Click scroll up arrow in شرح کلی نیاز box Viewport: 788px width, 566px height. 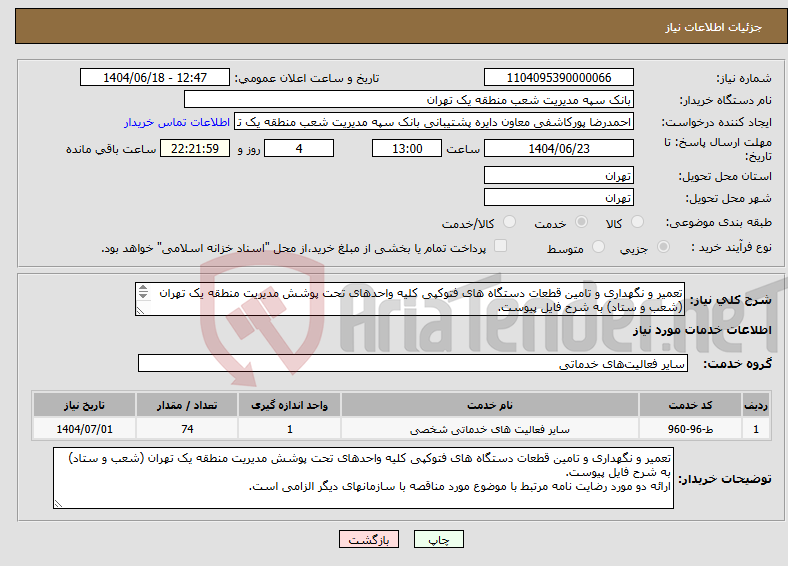[x=143, y=288]
